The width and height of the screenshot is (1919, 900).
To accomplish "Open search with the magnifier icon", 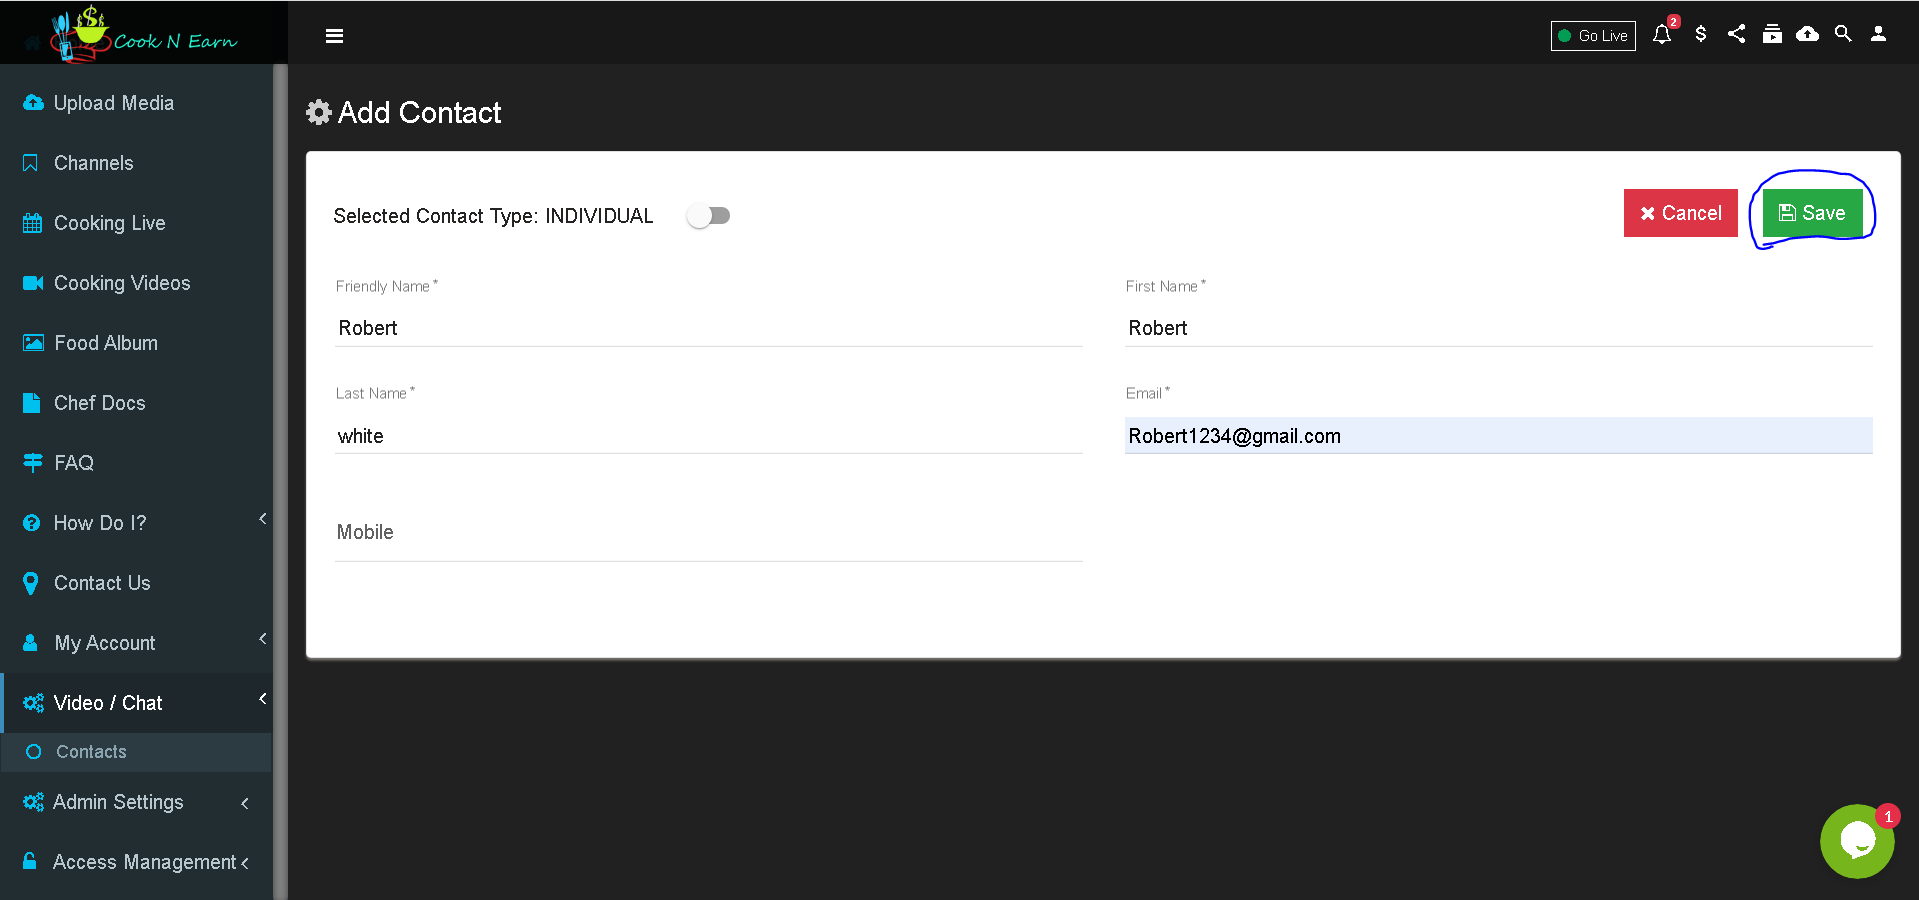I will coord(1843,34).
